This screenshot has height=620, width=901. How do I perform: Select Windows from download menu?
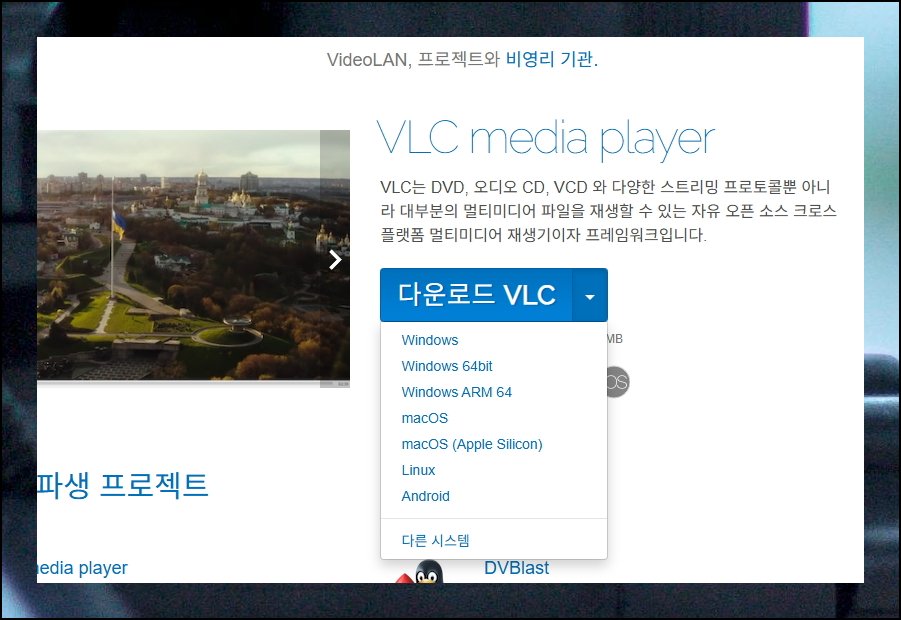coord(430,340)
